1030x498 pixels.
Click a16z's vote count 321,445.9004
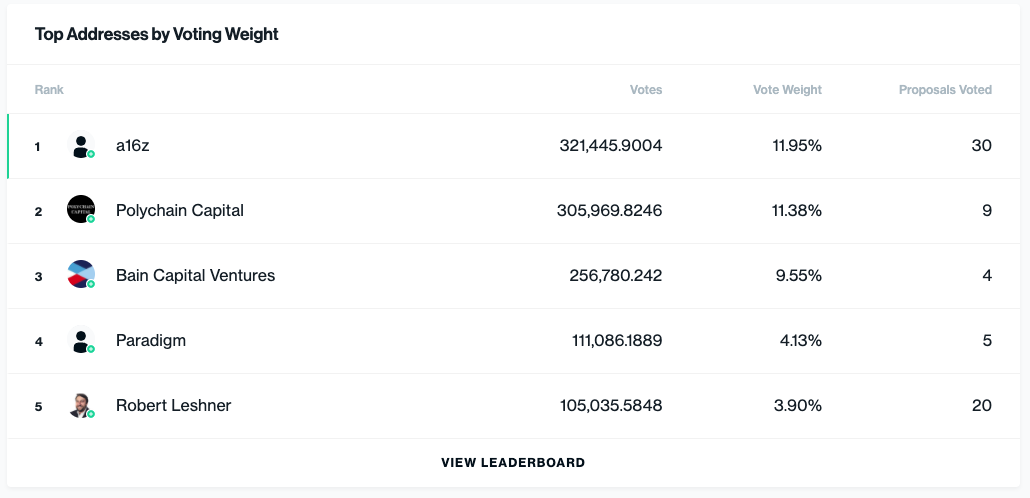pyautogui.click(x=610, y=146)
